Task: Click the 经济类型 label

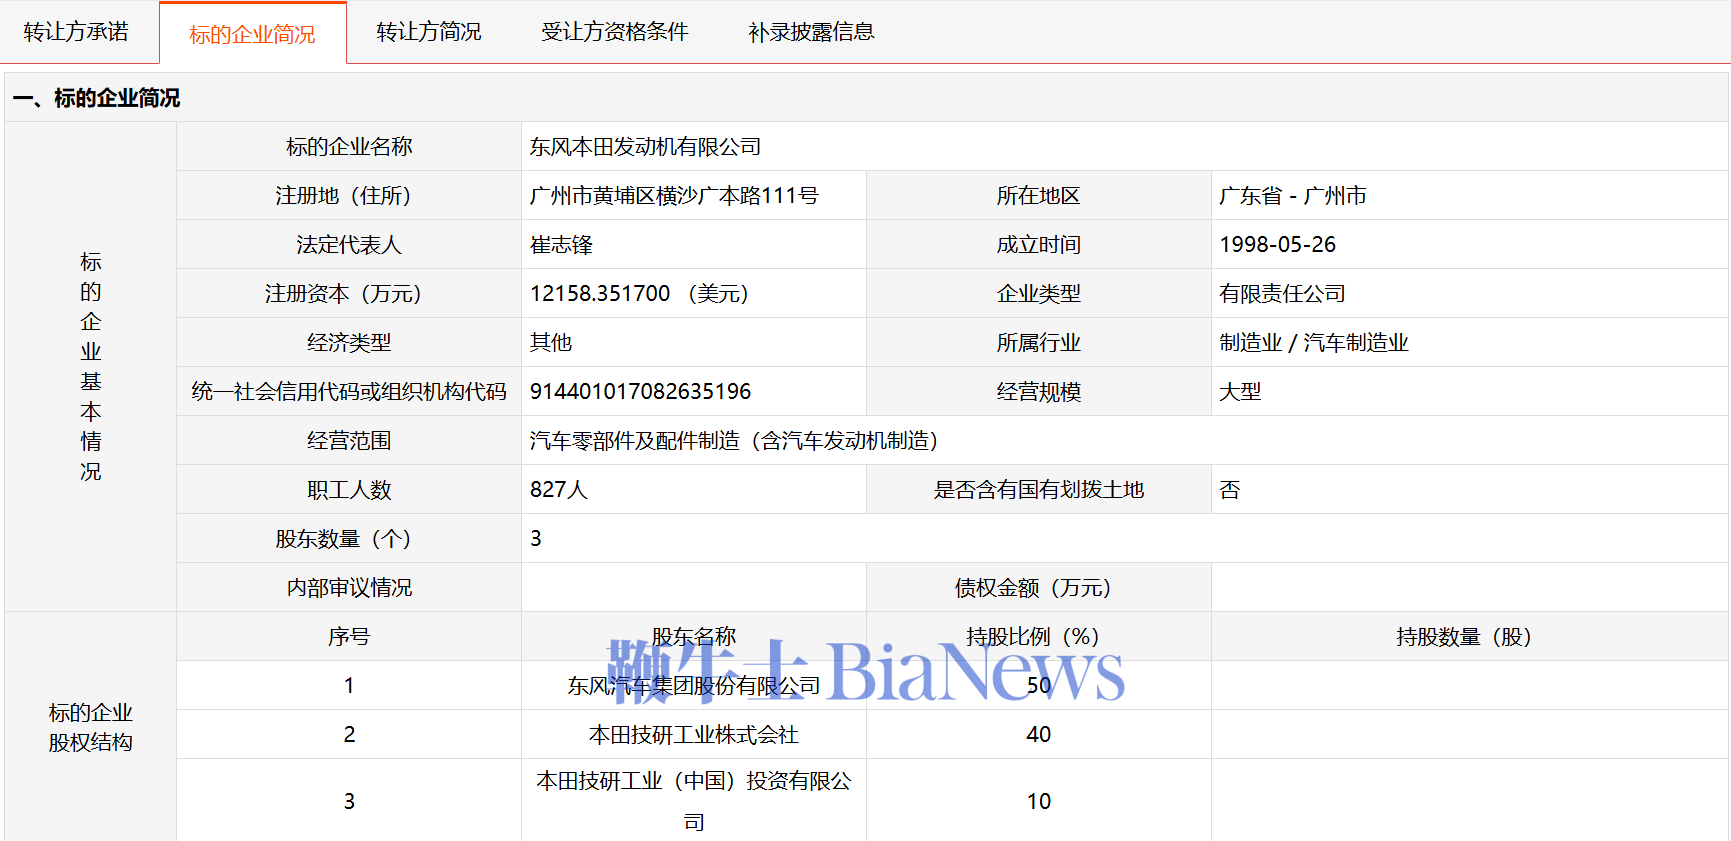Action: point(349,343)
